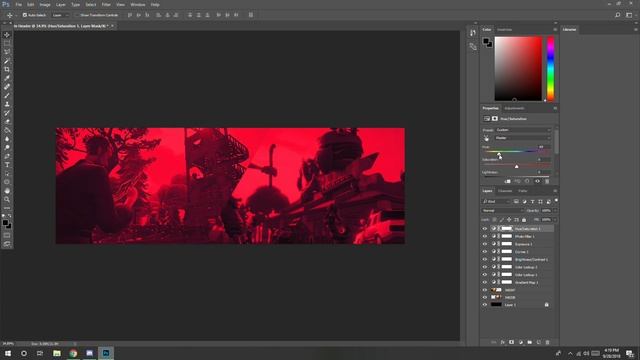Screen dimensions: 640x360
Task: Select the Zoom tool
Action: pyautogui.click(x=7, y=199)
